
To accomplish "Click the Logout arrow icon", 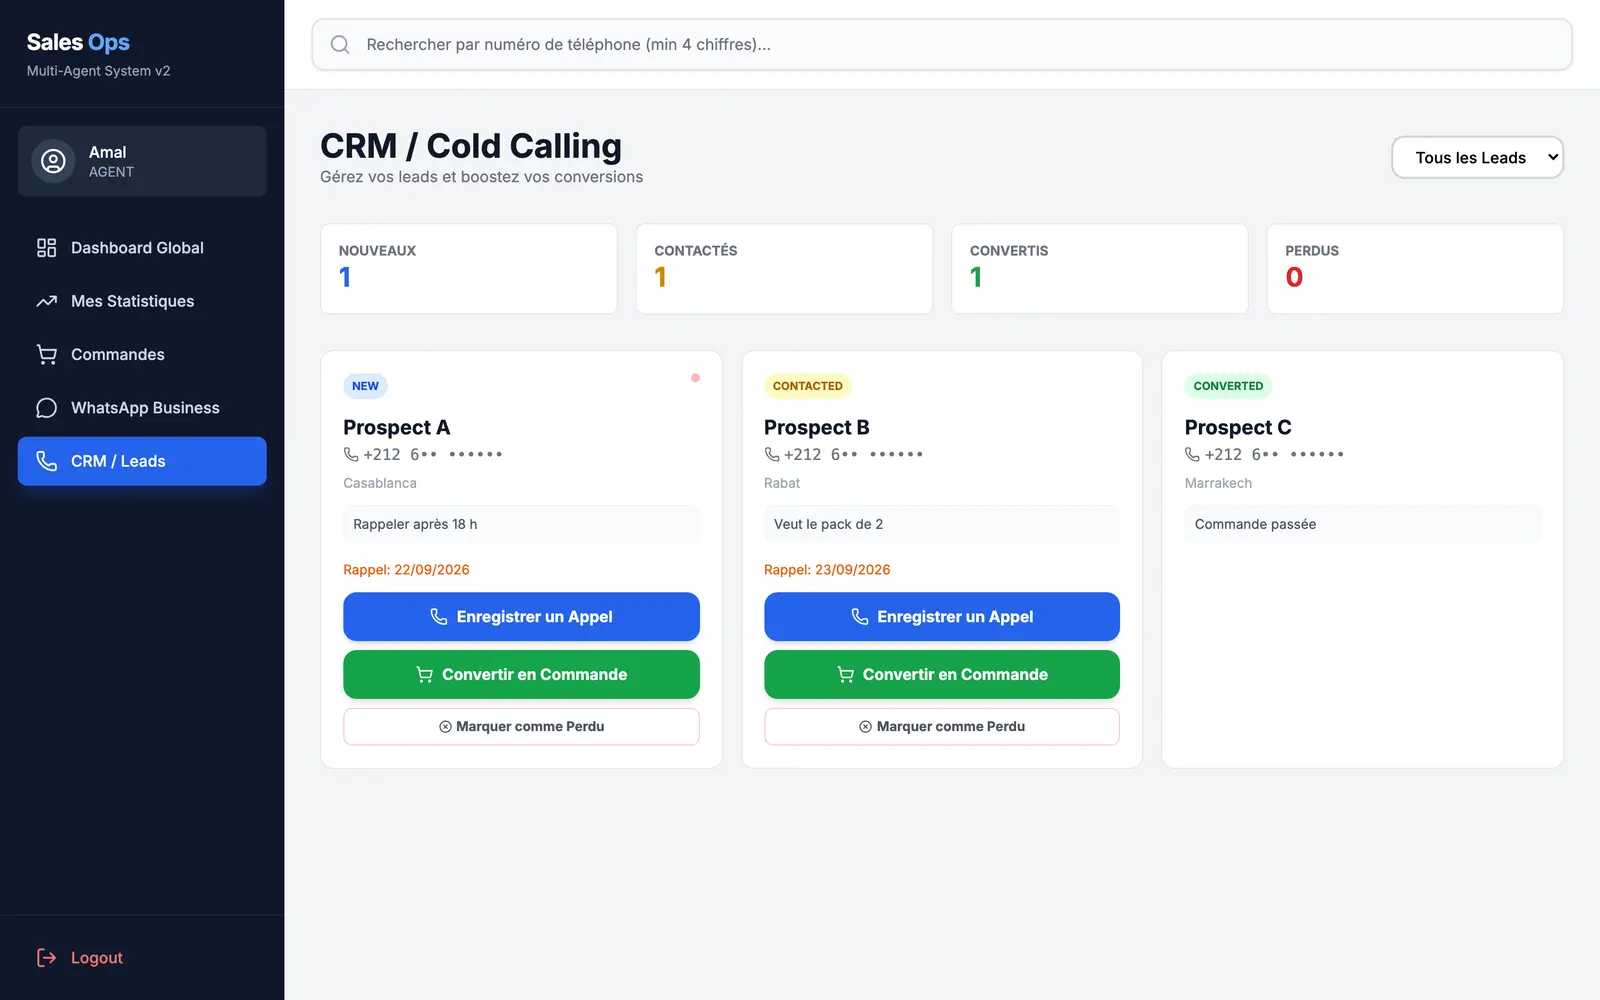I will click(x=46, y=958).
